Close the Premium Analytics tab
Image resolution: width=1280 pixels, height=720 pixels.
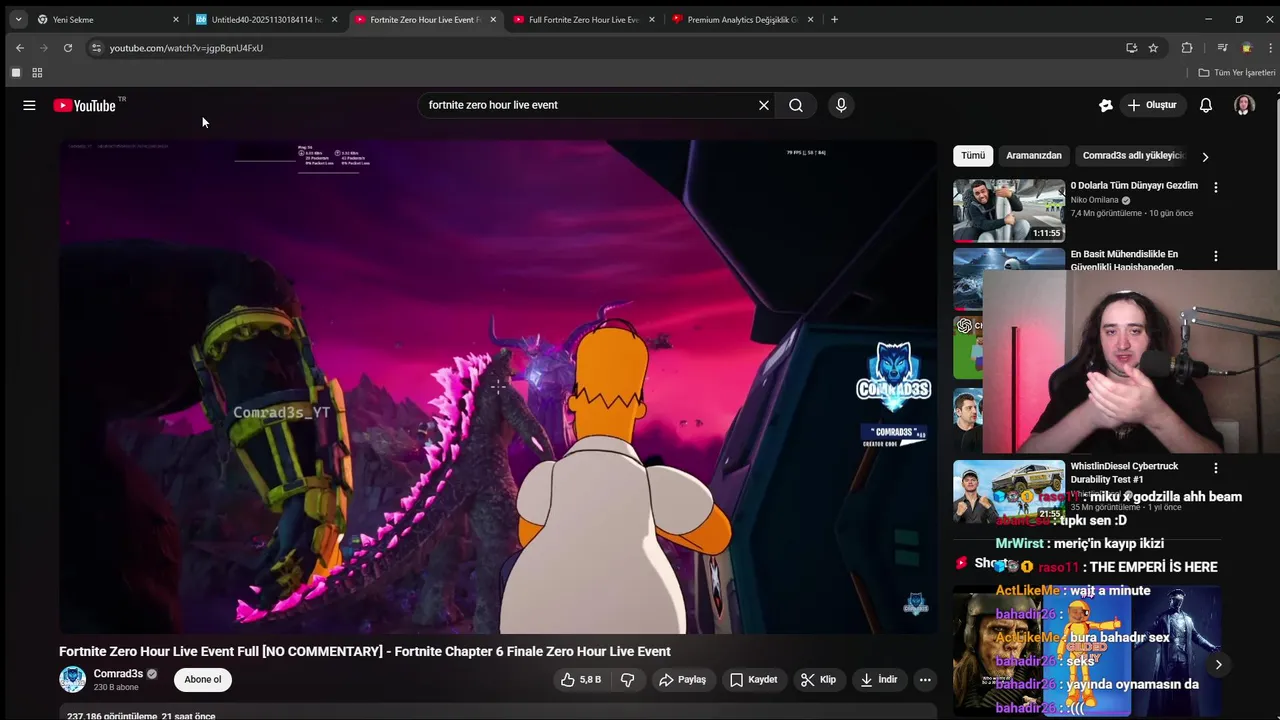(x=811, y=19)
